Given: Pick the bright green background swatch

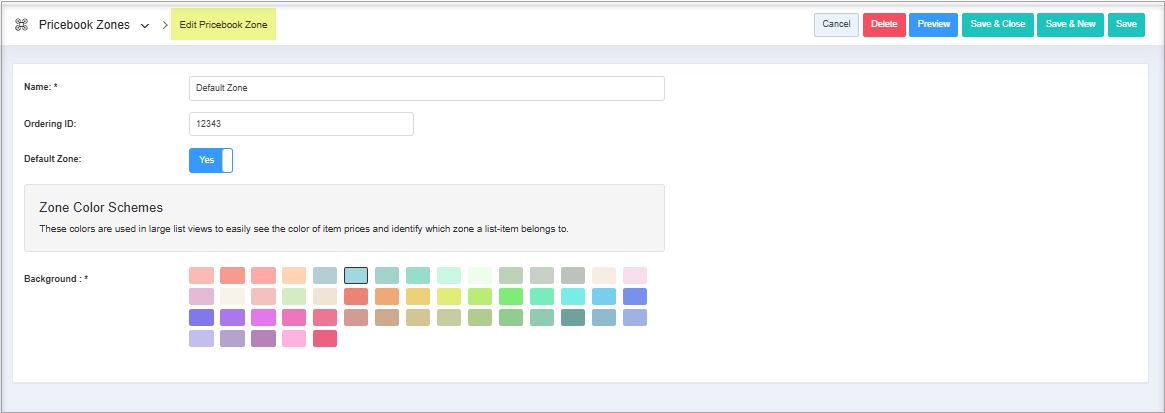Looking at the screenshot, I should (x=511, y=296).
